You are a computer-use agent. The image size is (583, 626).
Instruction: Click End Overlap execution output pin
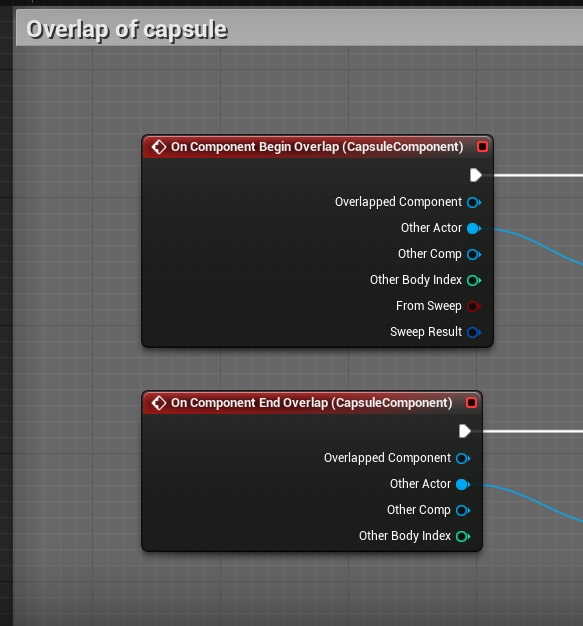(465, 431)
